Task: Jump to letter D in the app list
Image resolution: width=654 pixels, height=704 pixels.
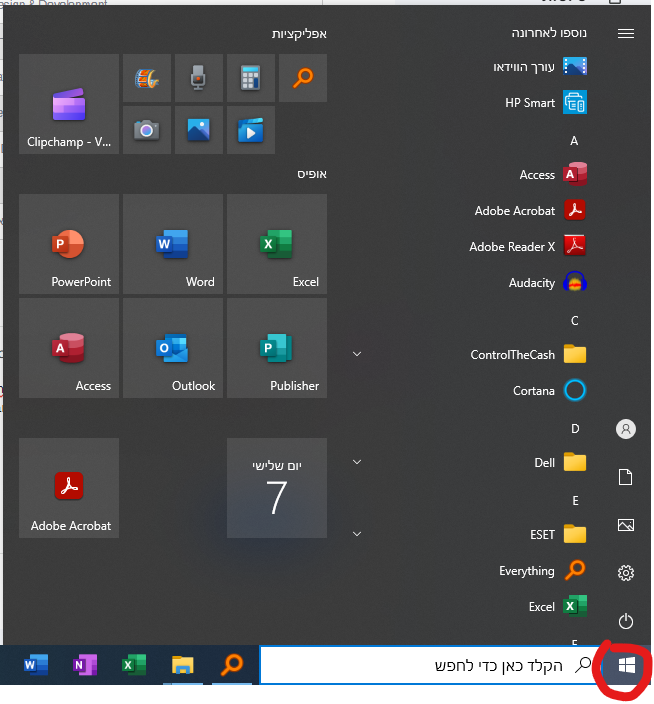Action: point(575,429)
